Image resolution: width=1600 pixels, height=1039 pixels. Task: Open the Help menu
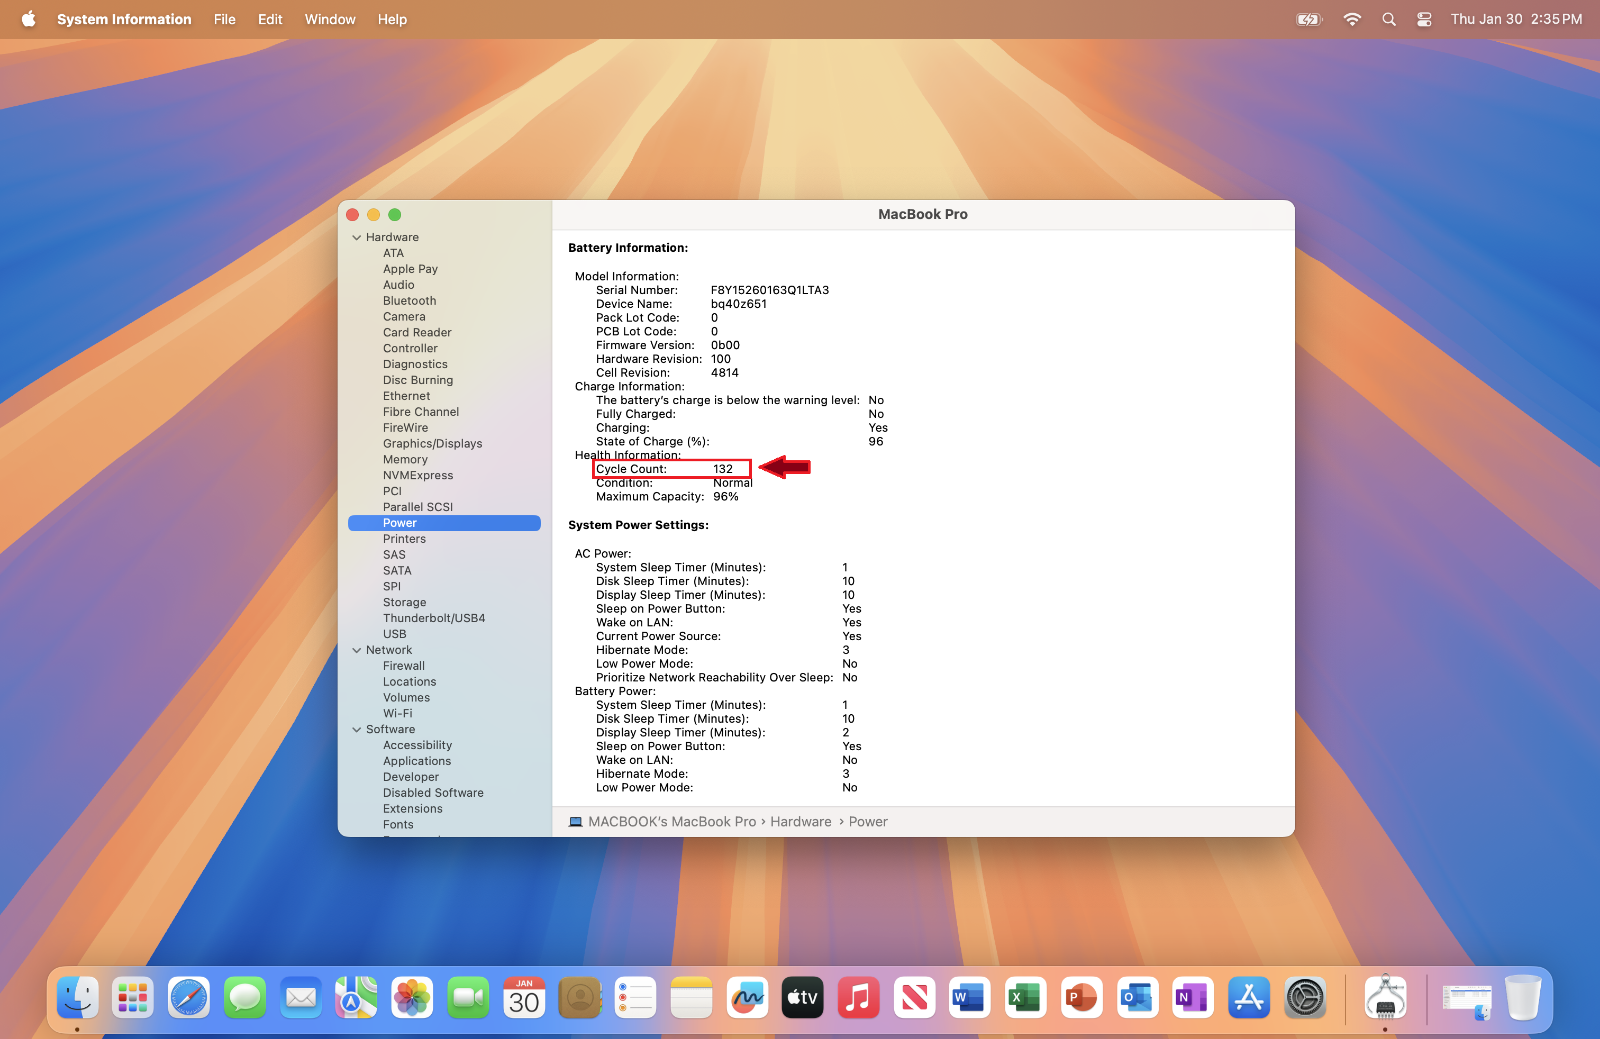[392, 19]
